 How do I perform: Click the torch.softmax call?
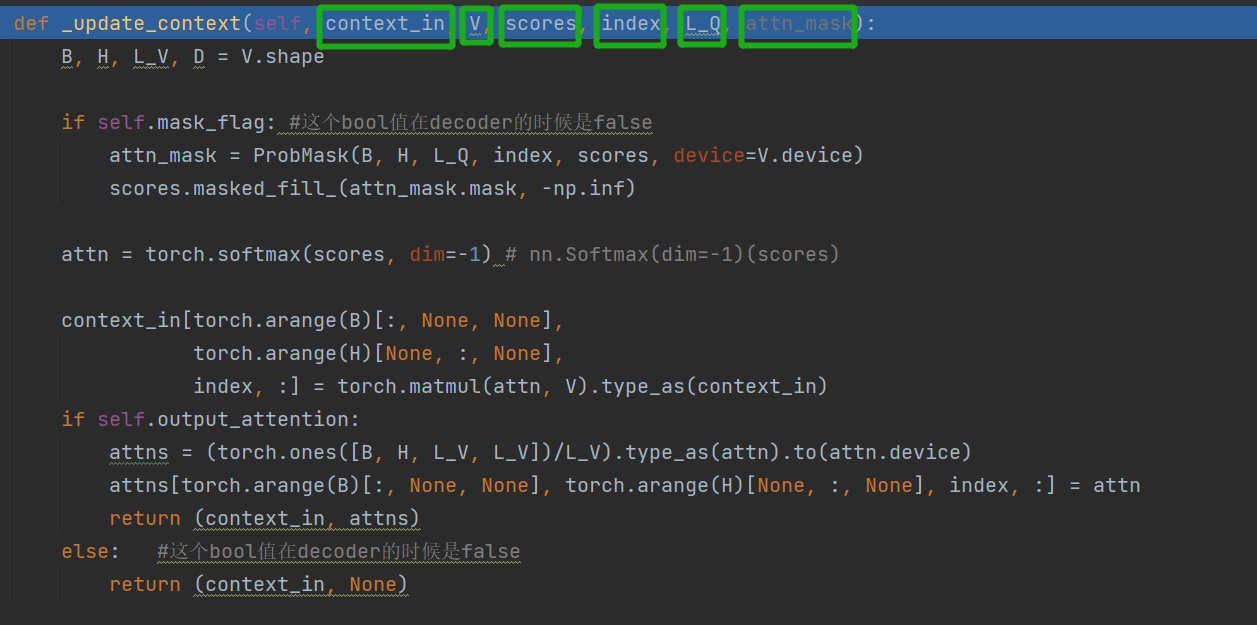[223, 255]
